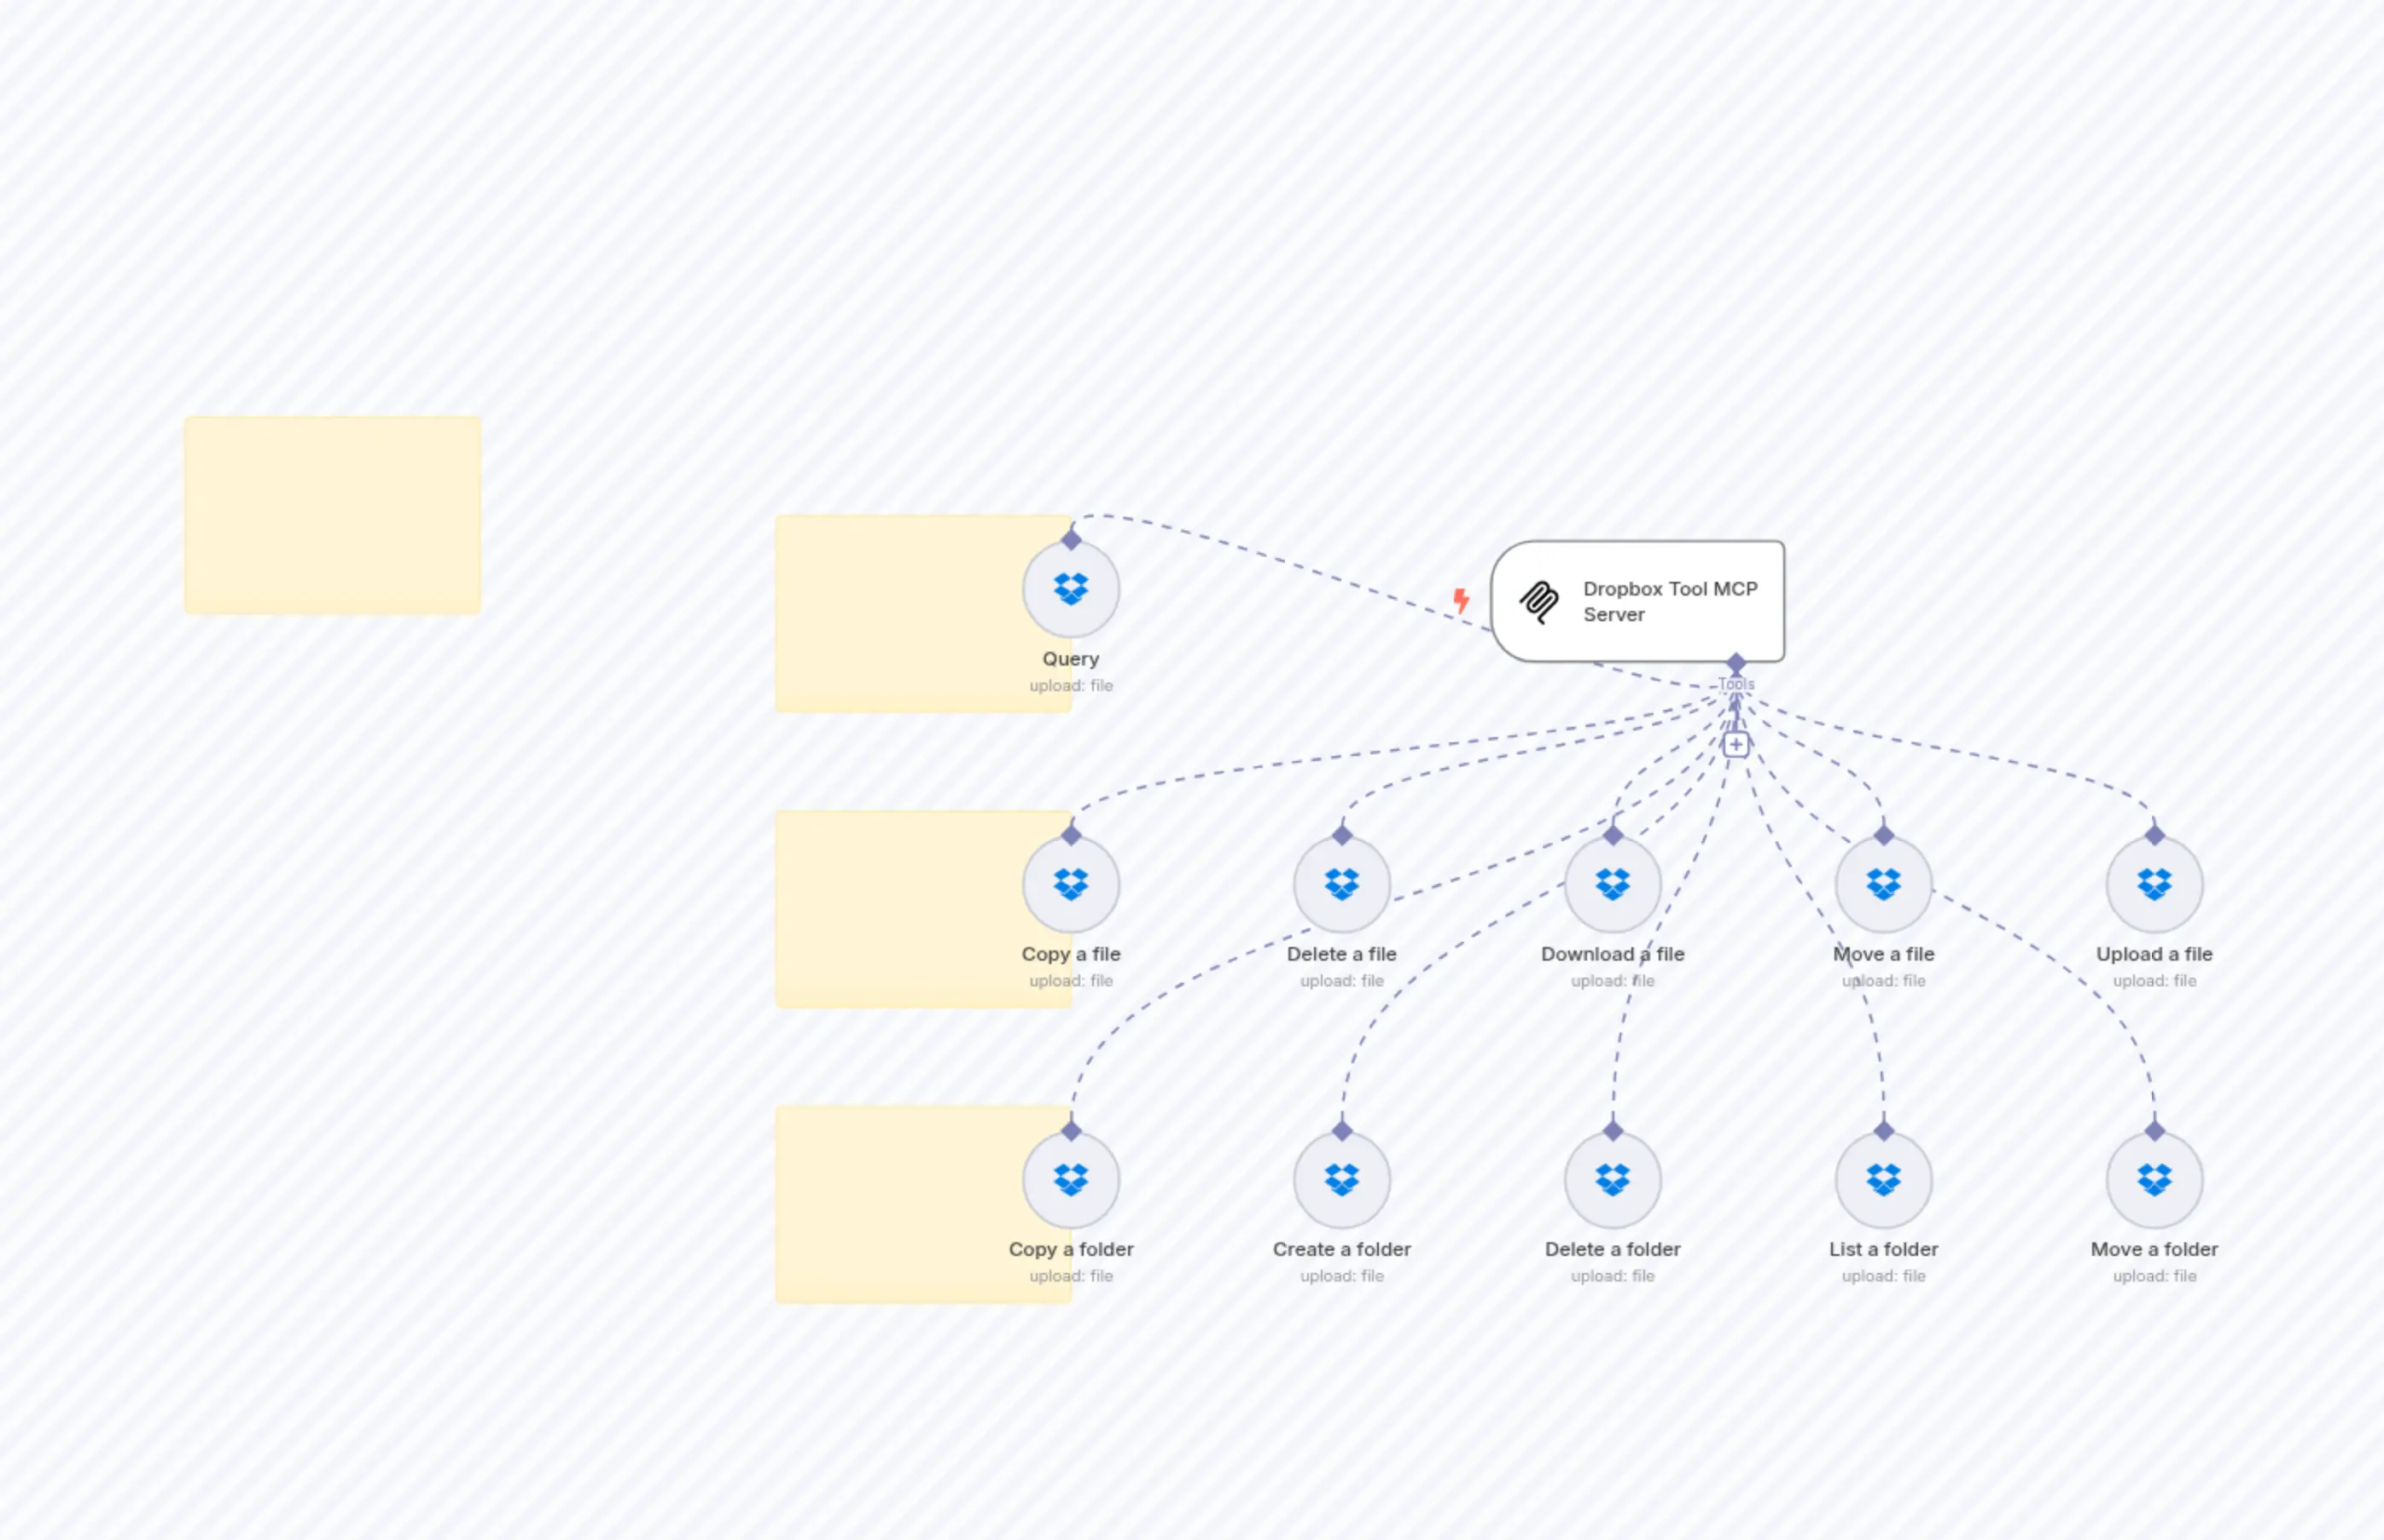
Task: Click the red lightning trigger icon
Action: tap(1462, 600)
